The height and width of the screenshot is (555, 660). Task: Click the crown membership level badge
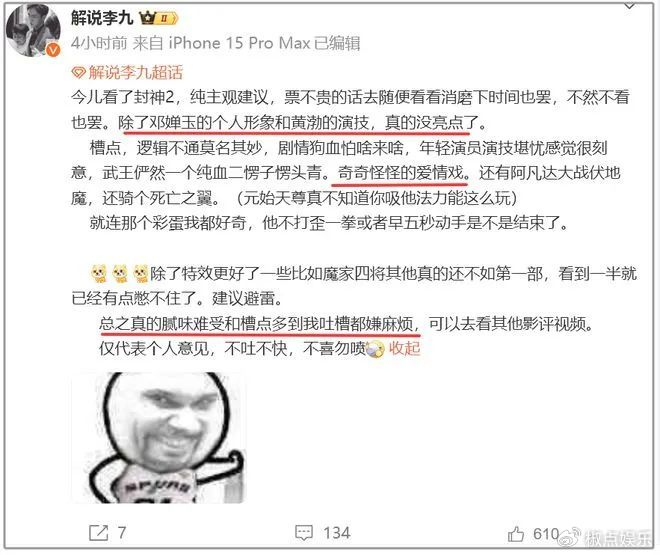(159, 18)
